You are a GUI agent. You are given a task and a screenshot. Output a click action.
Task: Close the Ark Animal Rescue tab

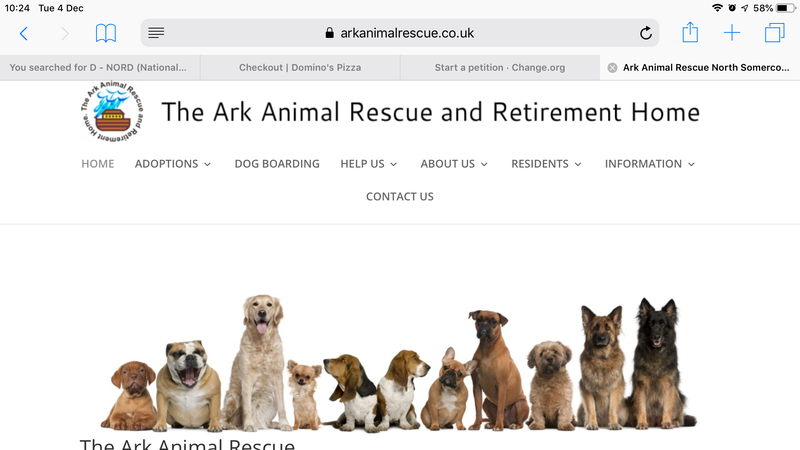pyautogui.click(x=612, y=68)
